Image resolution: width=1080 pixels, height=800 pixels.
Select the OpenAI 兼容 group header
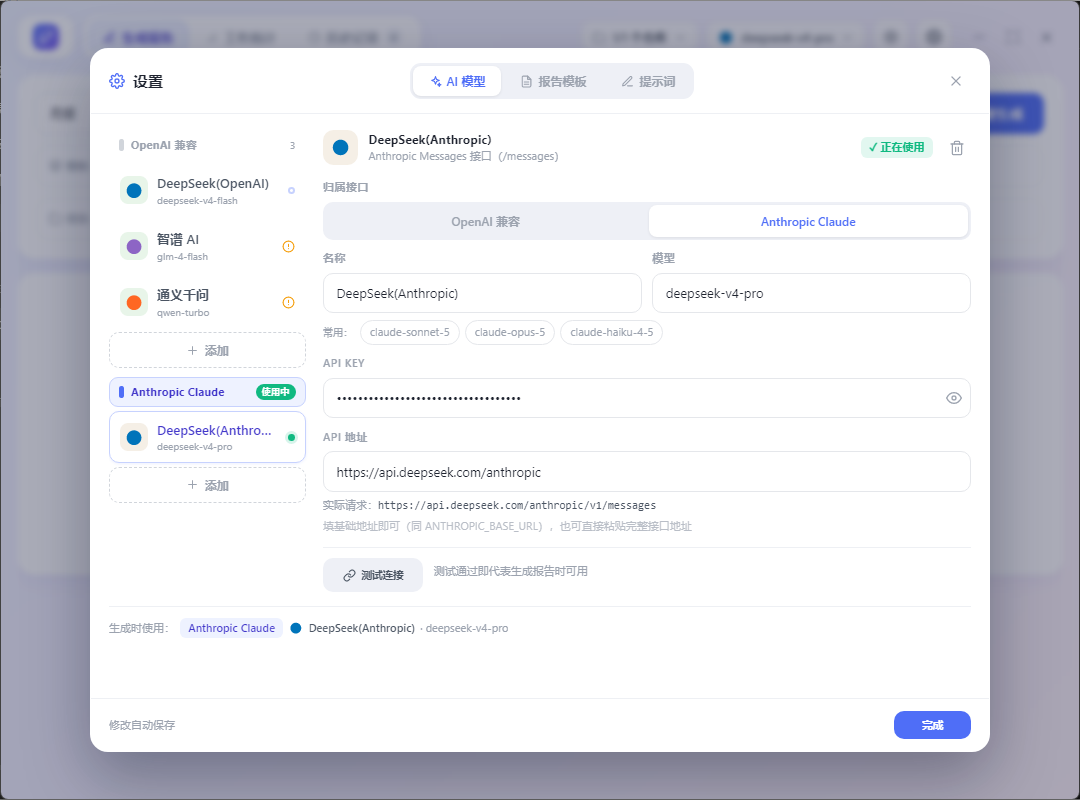point(207,145)
